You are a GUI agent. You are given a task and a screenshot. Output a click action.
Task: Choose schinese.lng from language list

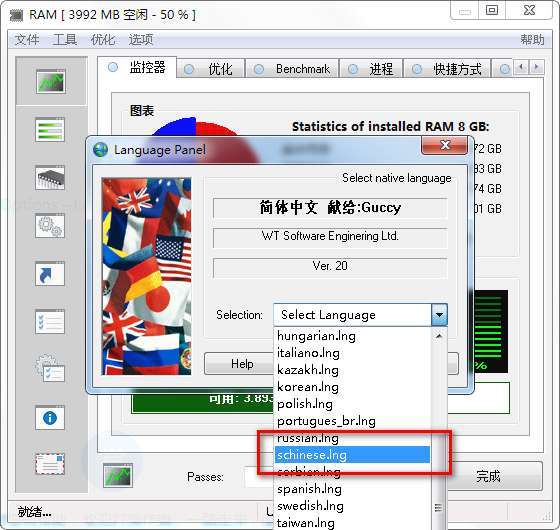[352, 455]
